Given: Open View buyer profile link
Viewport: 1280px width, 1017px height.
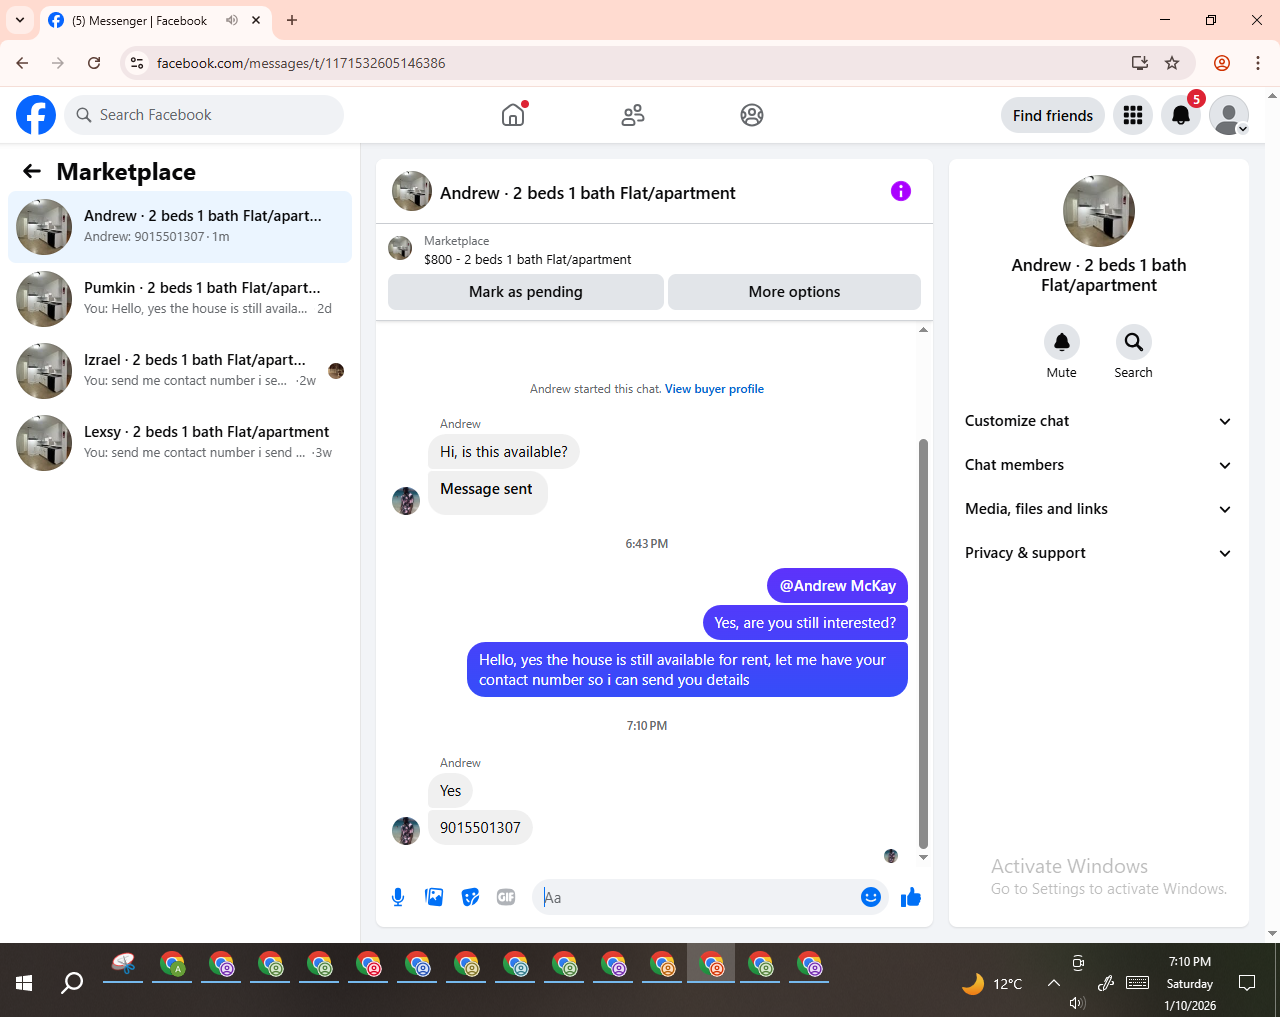Looking at the screenshot, I should (x=714, y=389).
